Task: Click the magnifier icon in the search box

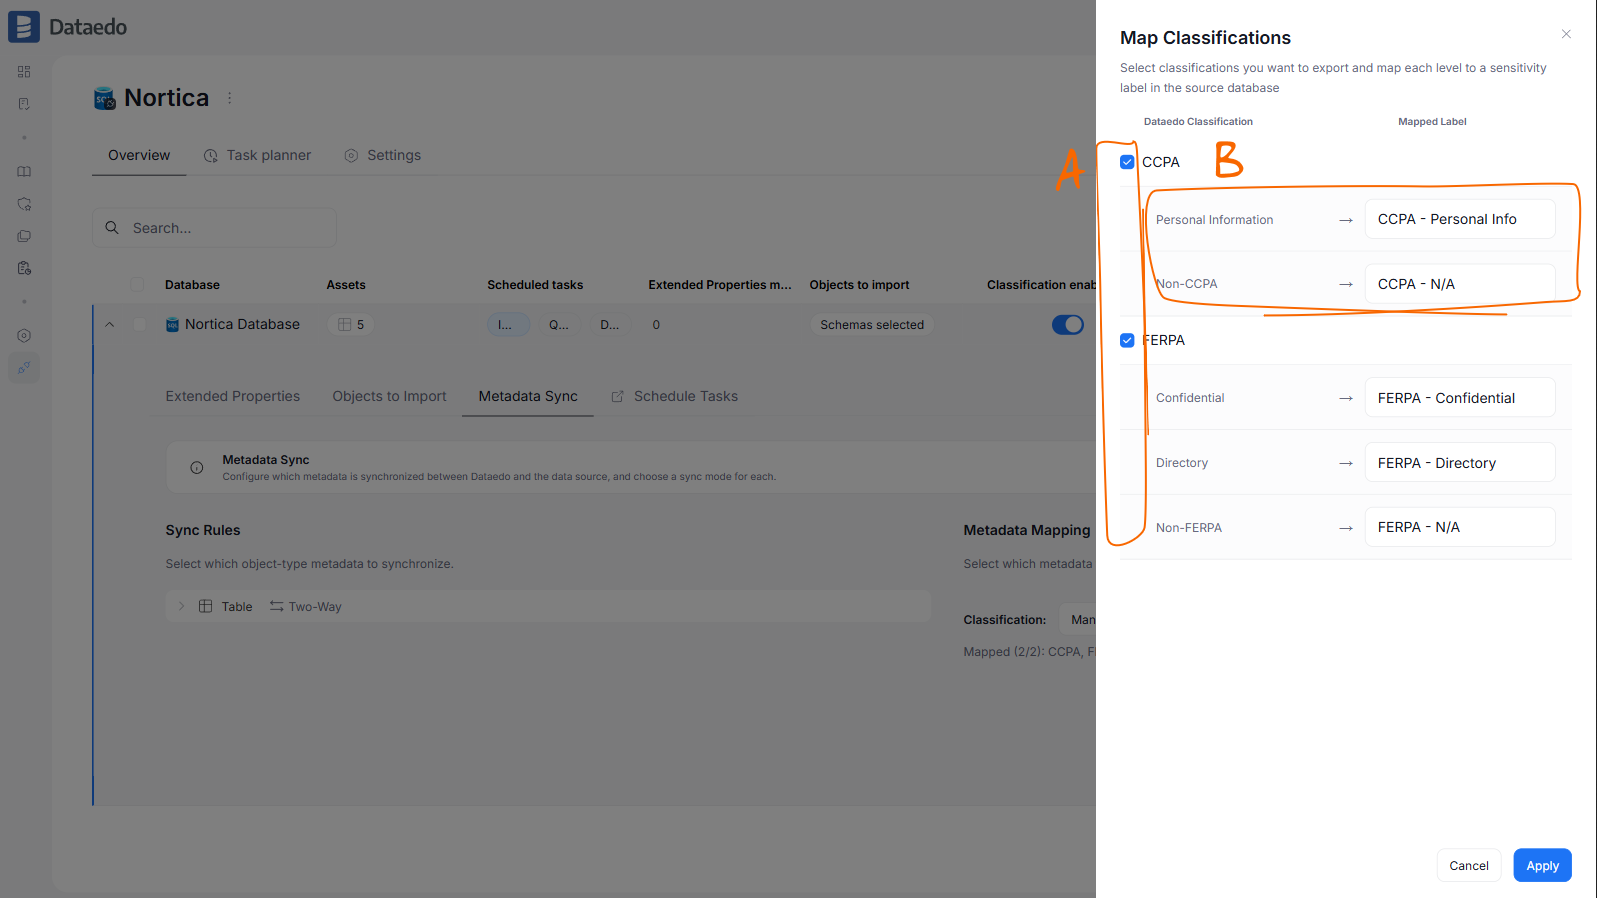Action: pos(112,228)
